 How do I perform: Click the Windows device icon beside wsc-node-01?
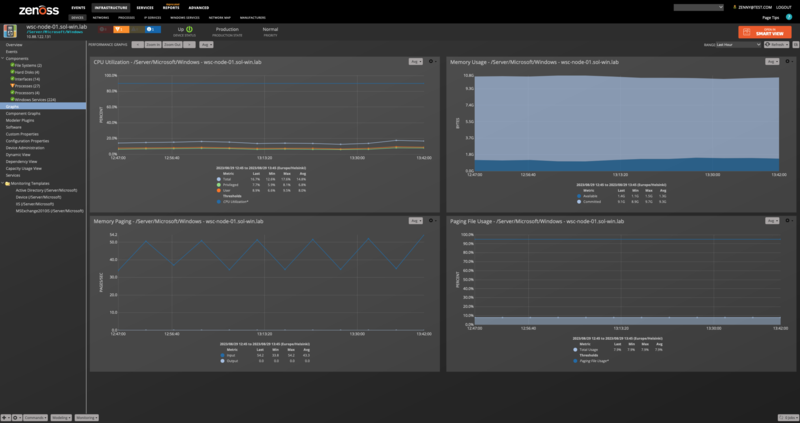coord(10,31)
